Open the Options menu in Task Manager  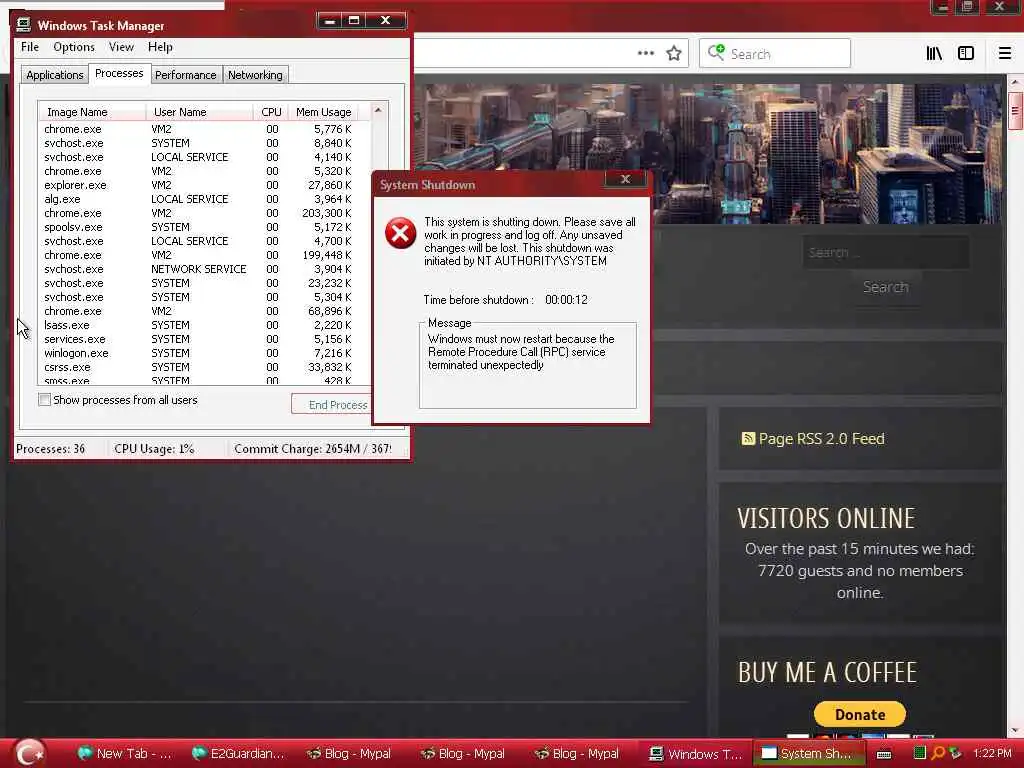point(74,47)
